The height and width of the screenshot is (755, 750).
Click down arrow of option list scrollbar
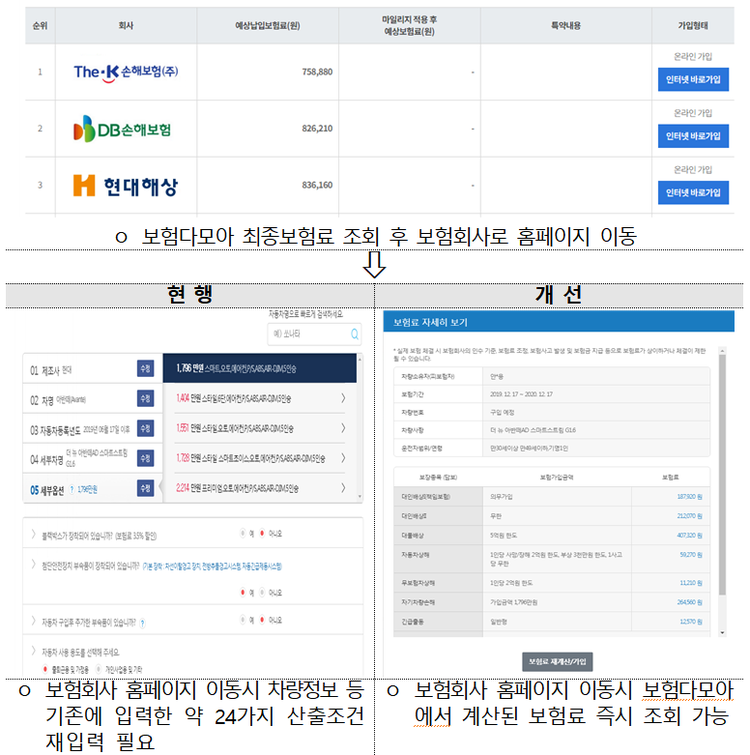(x=360, y=496)
